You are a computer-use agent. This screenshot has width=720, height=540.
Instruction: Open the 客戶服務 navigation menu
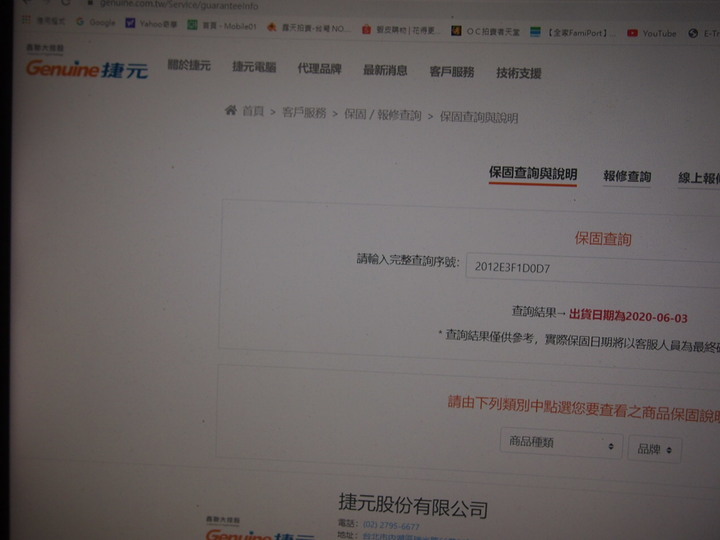451,72
